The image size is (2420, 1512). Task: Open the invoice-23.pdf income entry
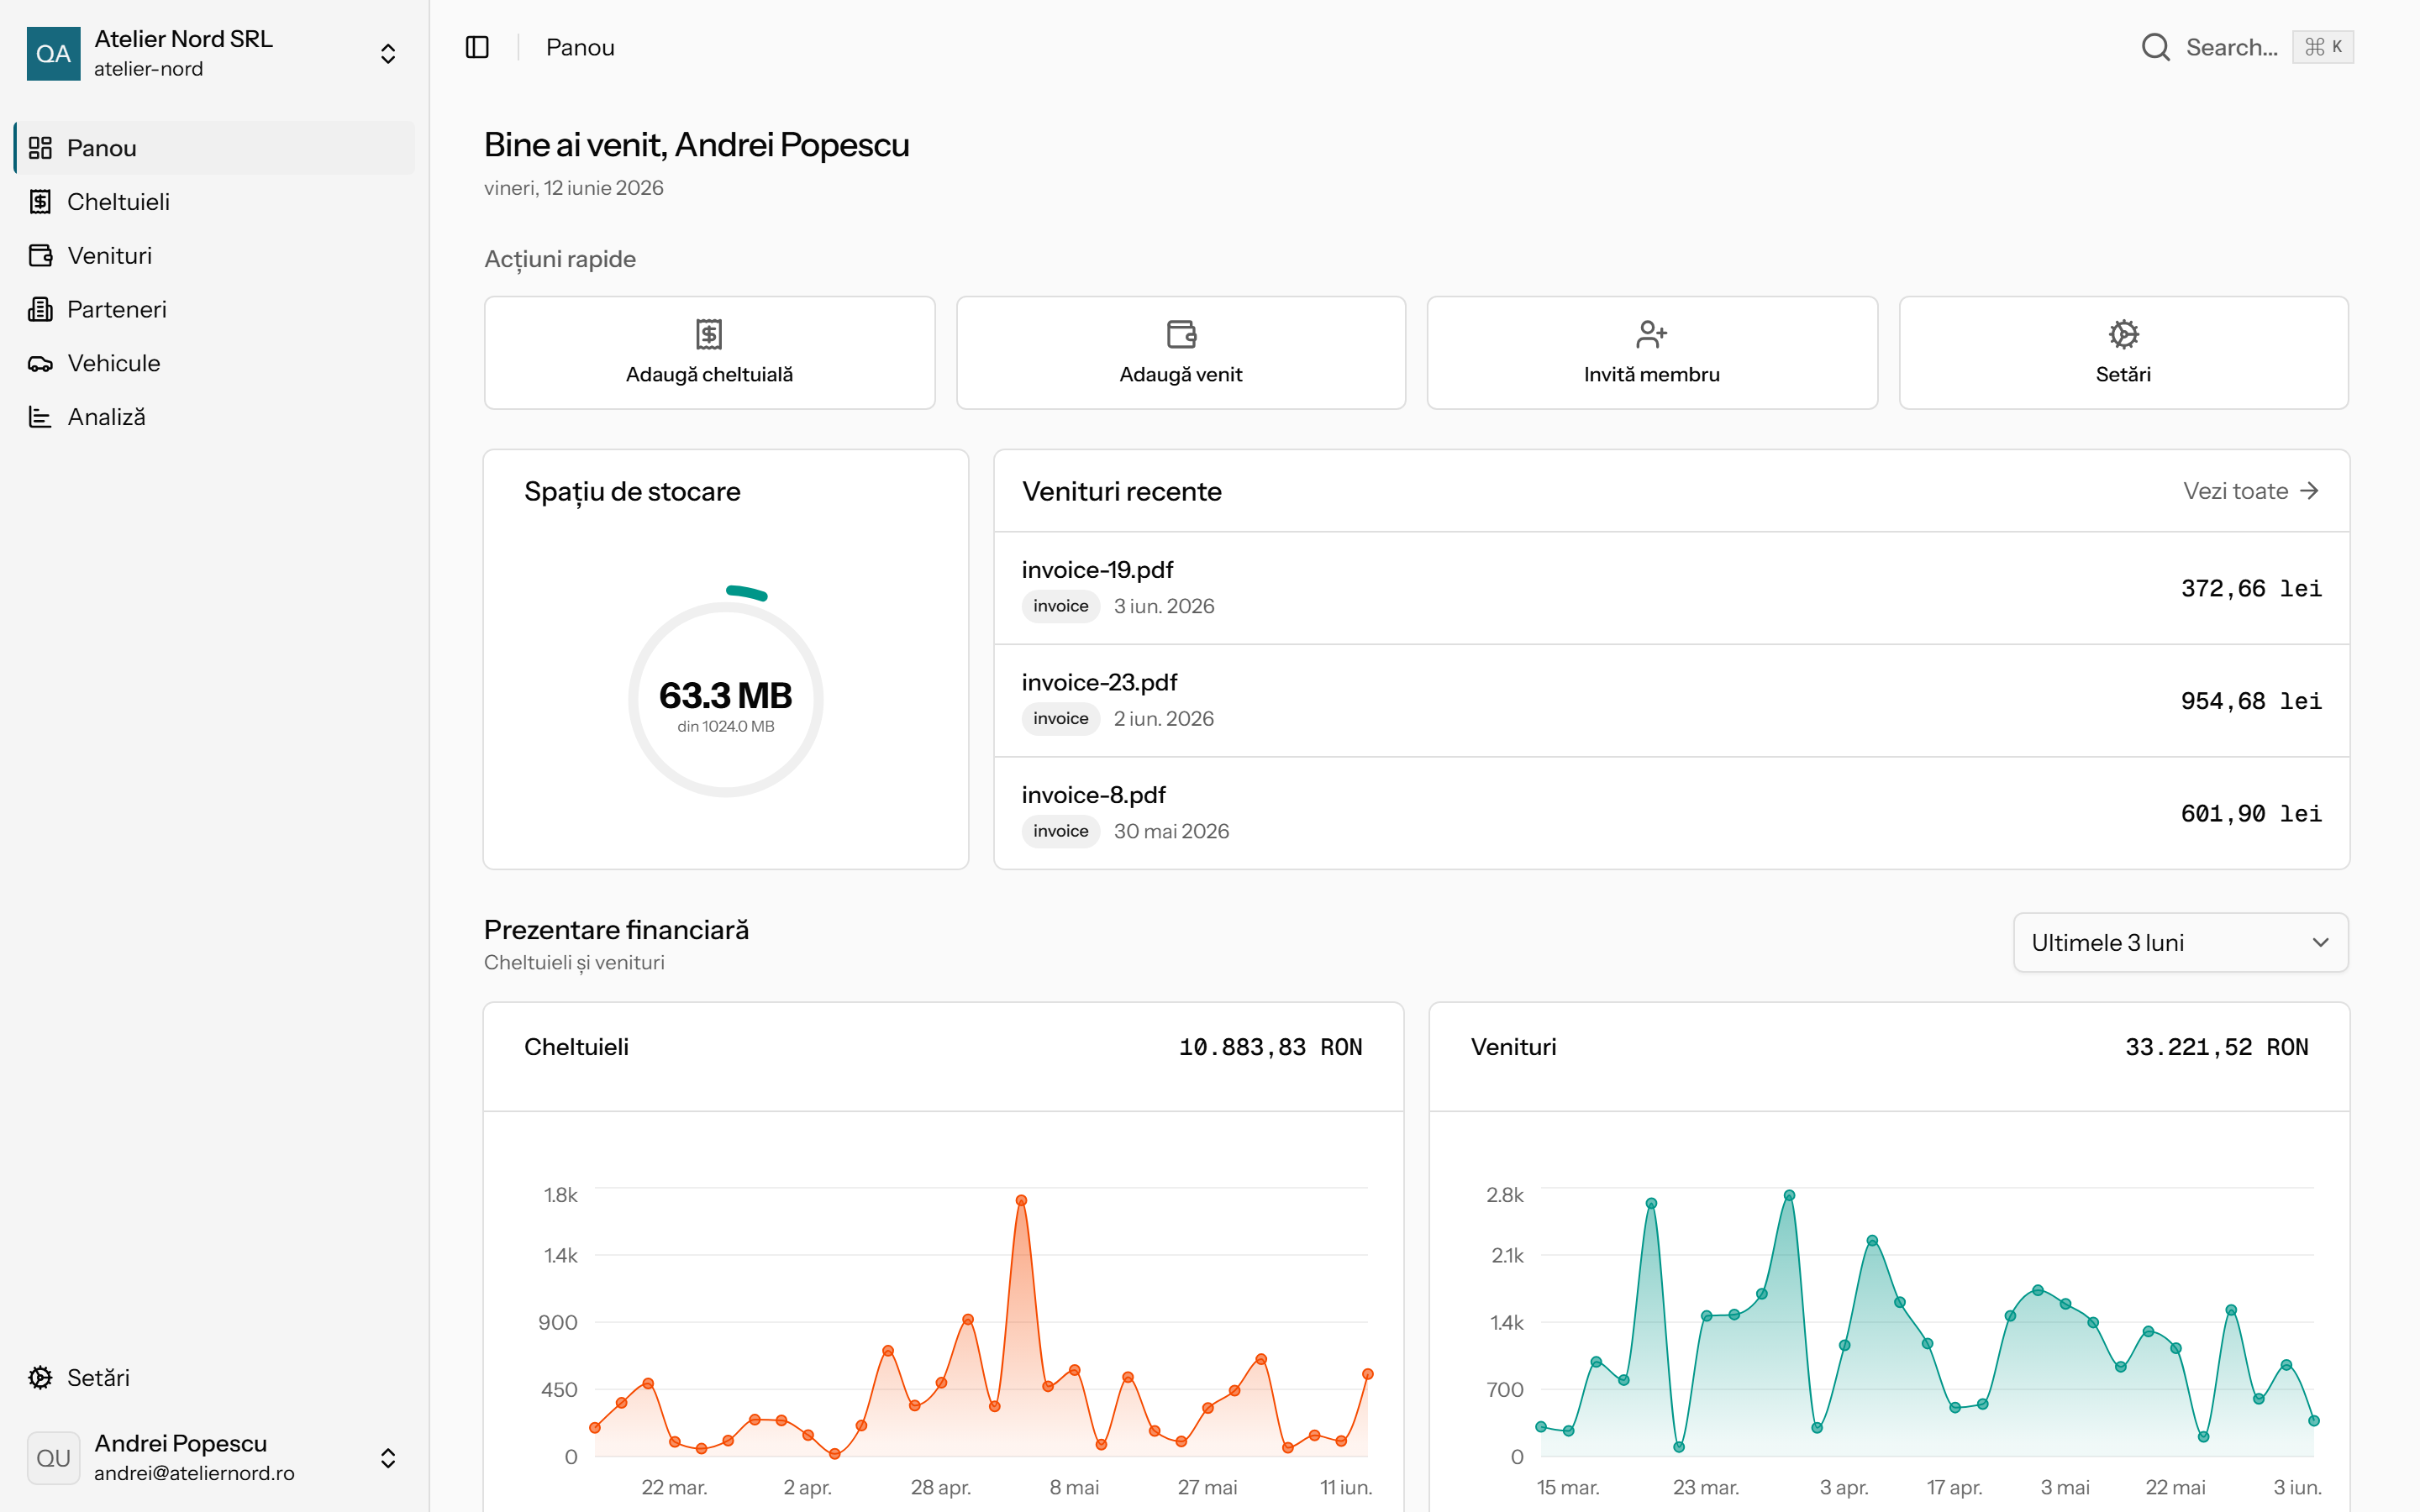click(1671, 700)
